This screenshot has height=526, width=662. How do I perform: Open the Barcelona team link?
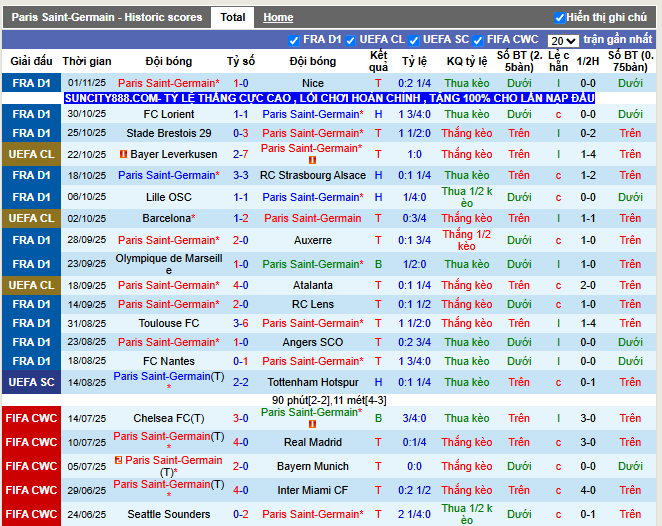click(x=166, y=218)
